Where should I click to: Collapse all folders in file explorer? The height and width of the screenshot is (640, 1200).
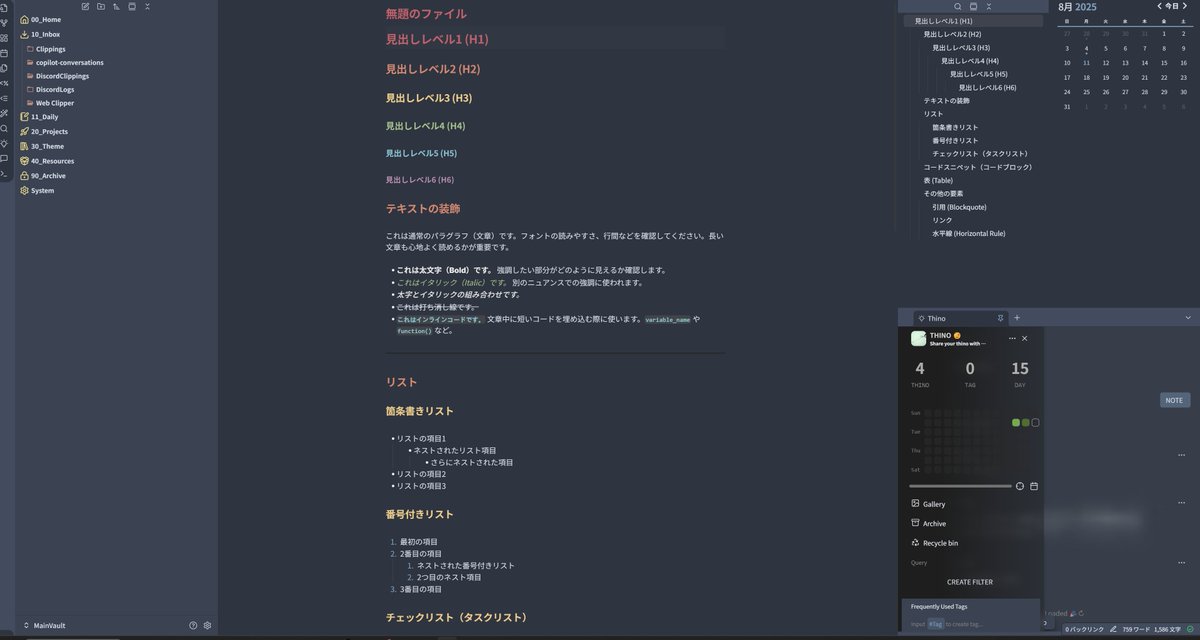pos(148,6)
